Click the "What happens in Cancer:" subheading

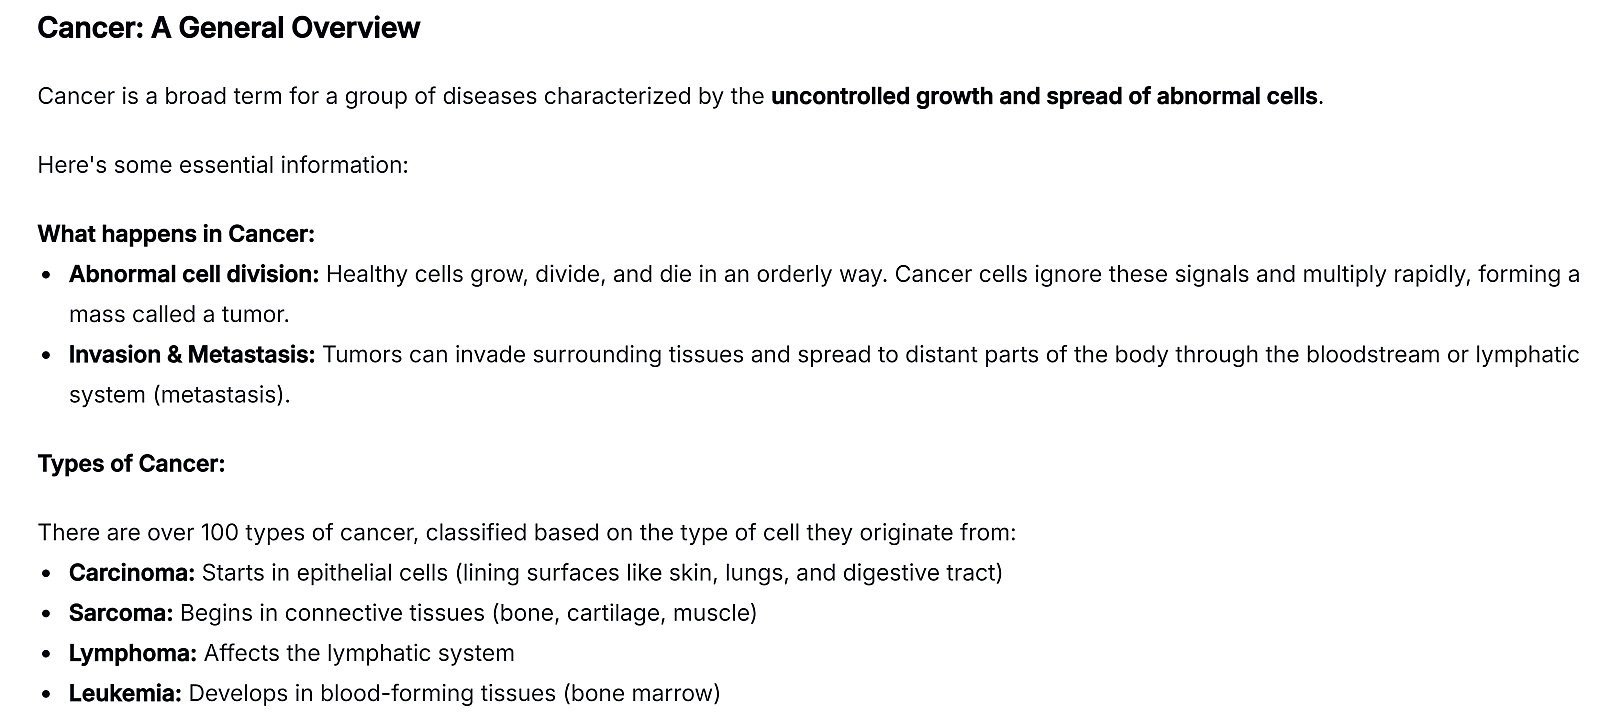click(x=176, y=234)
